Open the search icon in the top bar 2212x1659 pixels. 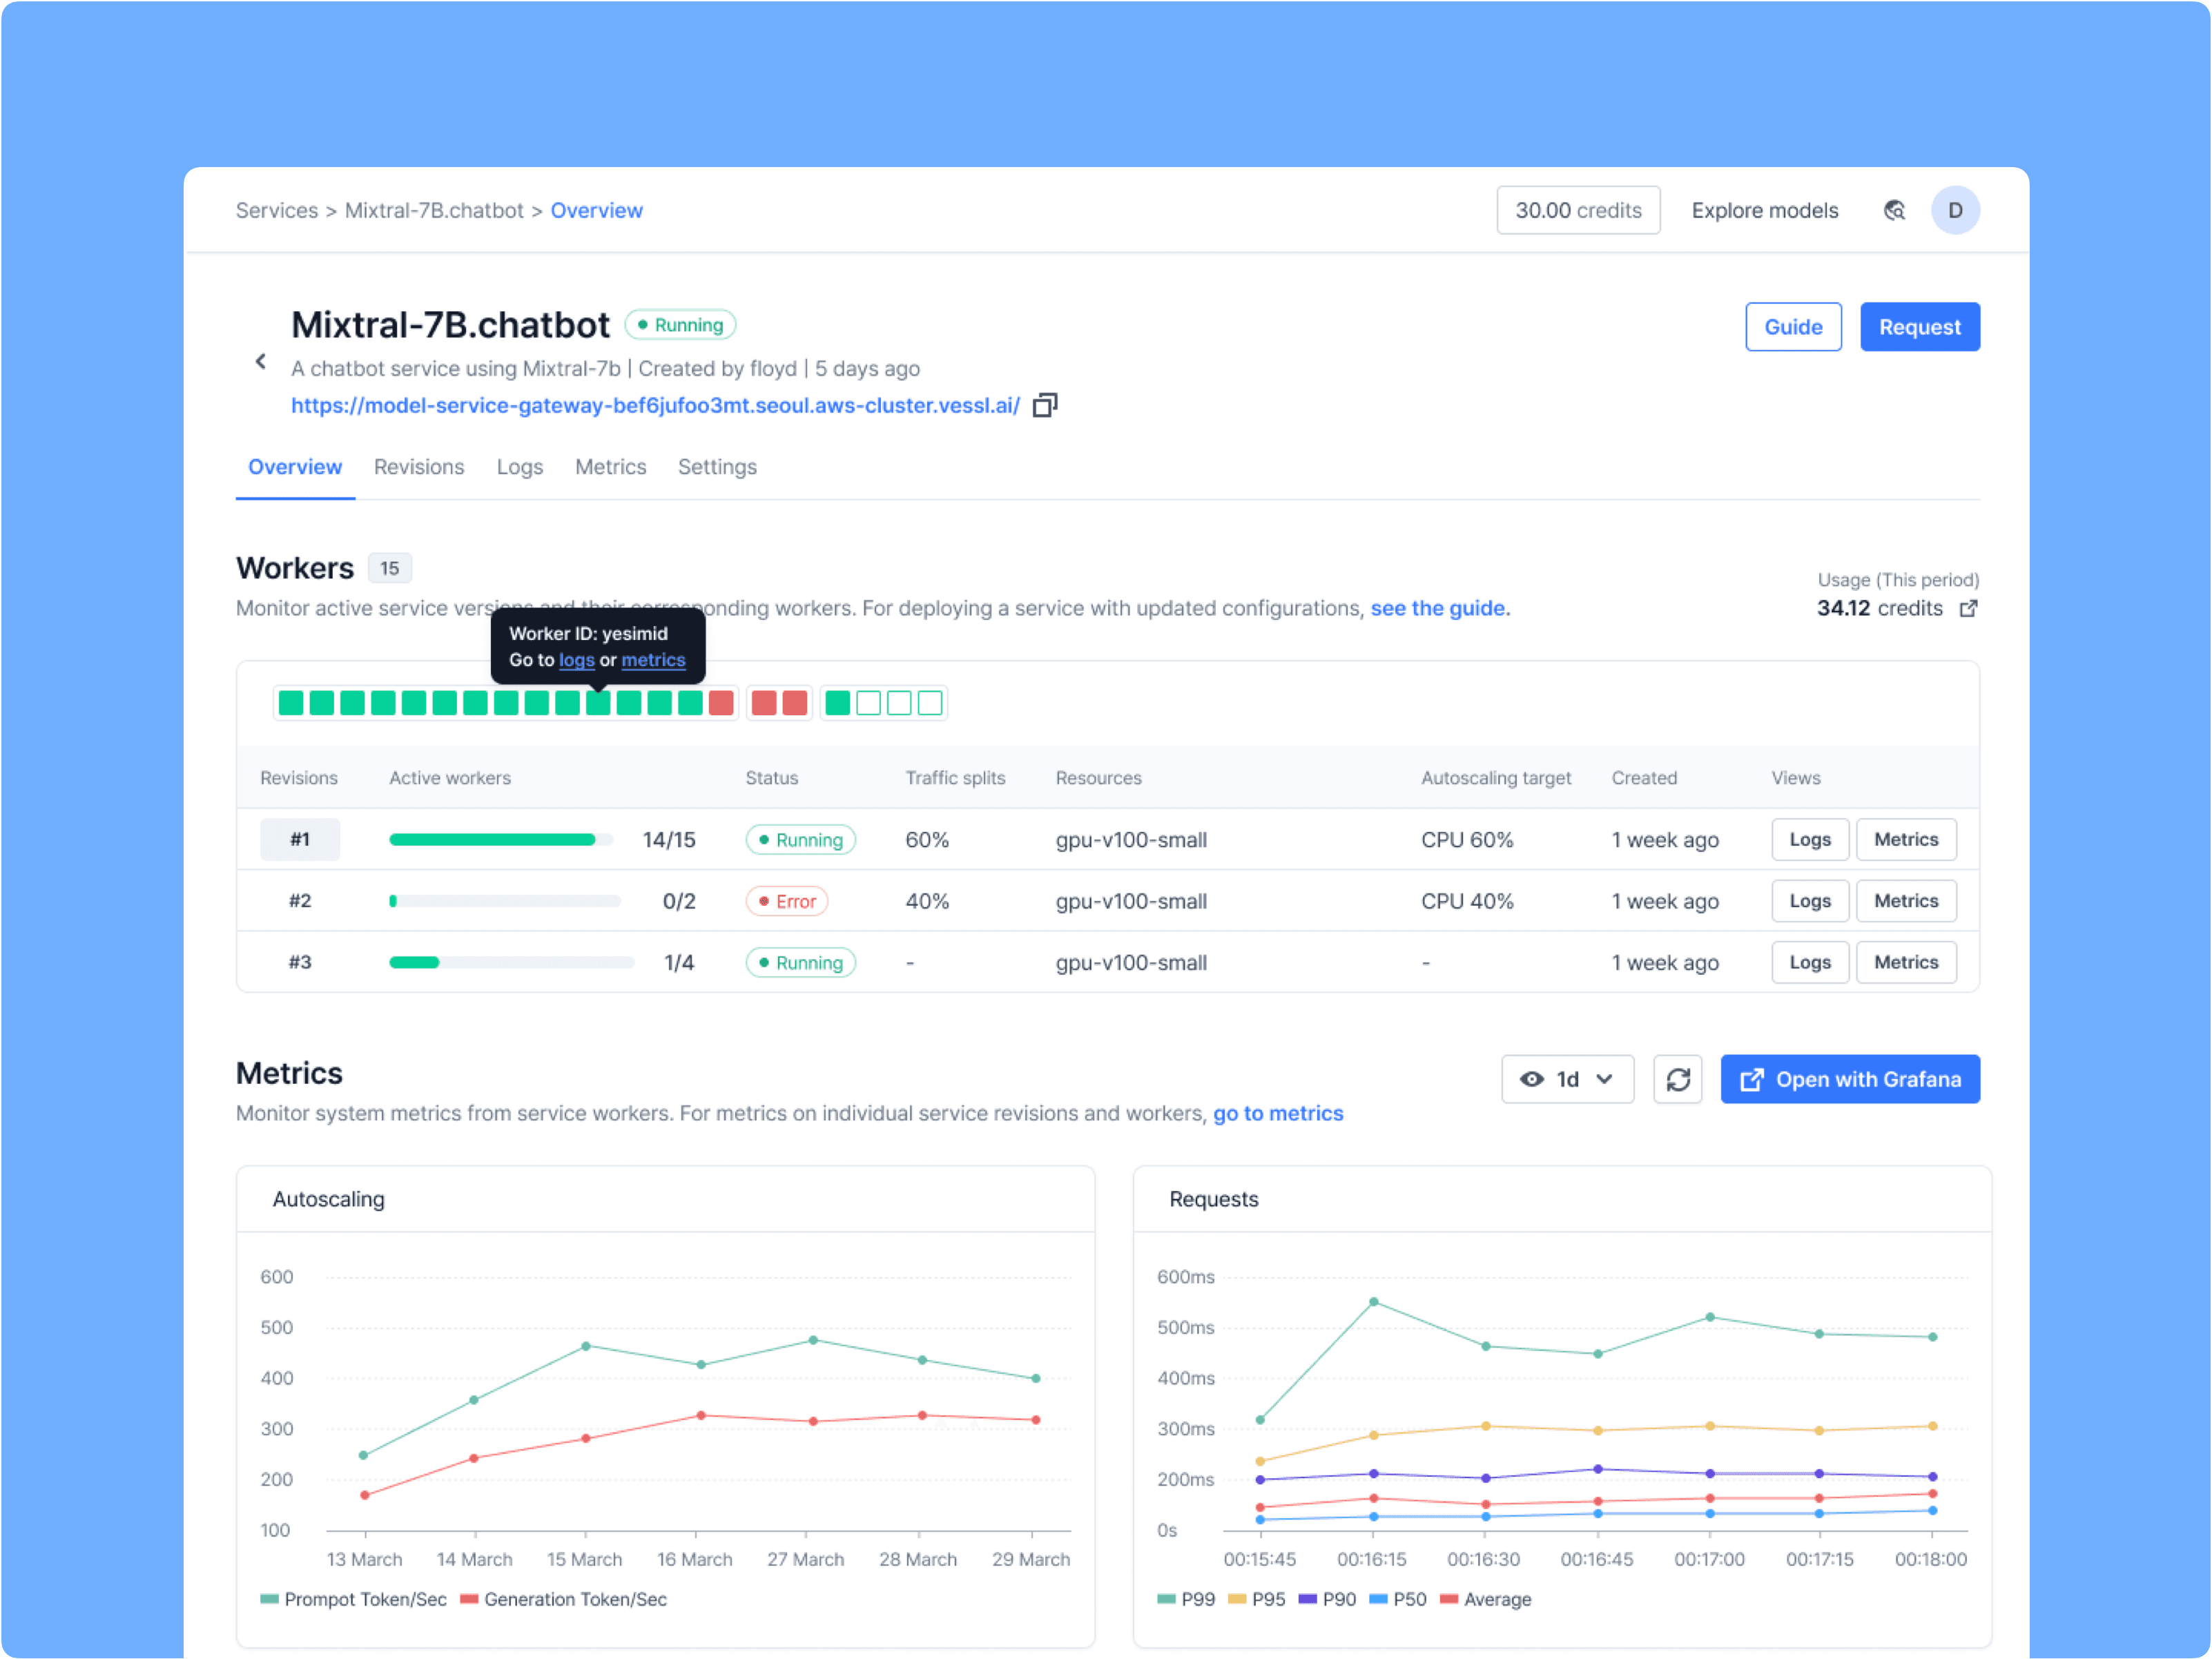1895,210
